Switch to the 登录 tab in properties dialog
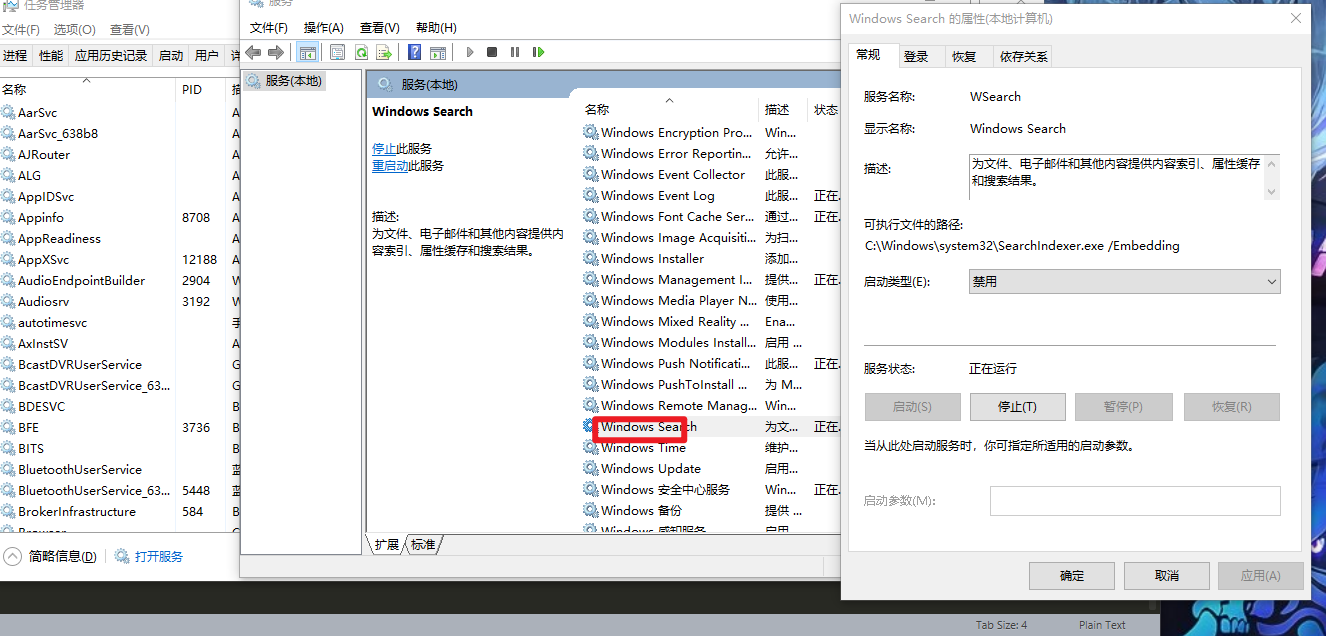The height and width of the screenshot is (636, 1326). (916, 57)
